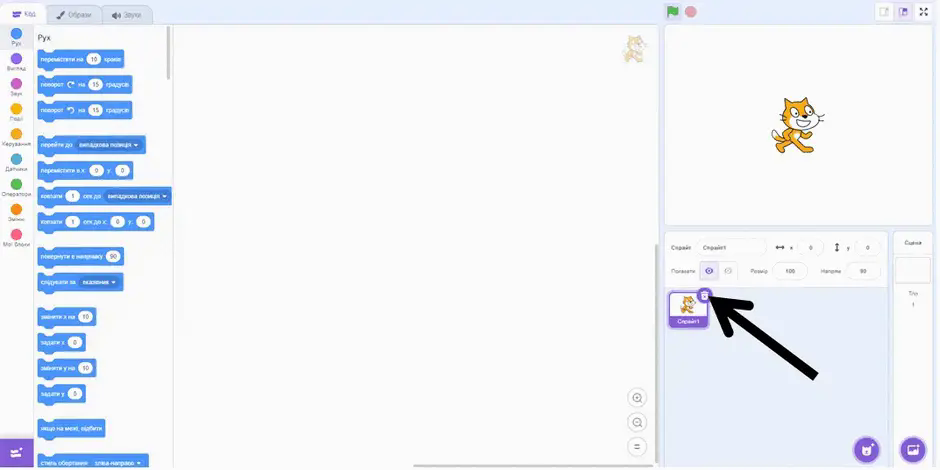Open the Код tab
Image resolution: width=940 pixels, height=470 pixels.
pyautogui.click(x=24, y=15)
